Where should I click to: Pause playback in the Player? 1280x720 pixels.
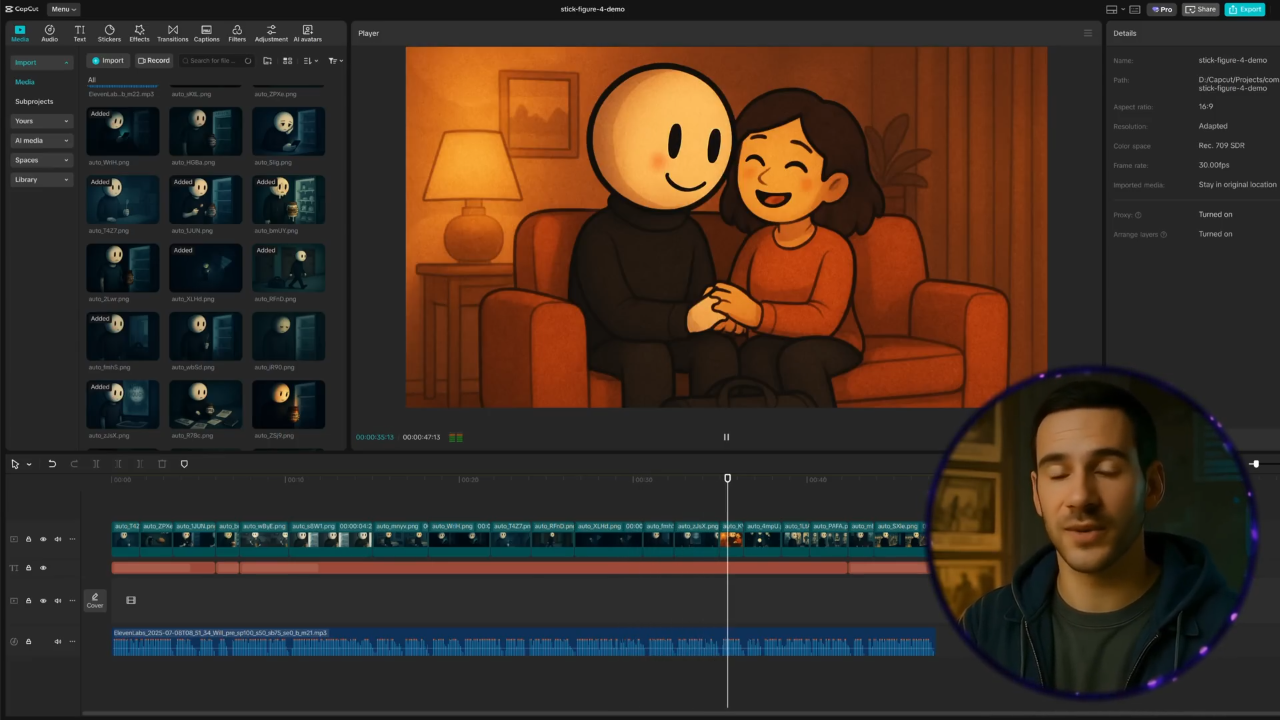(x=726, y=437)
